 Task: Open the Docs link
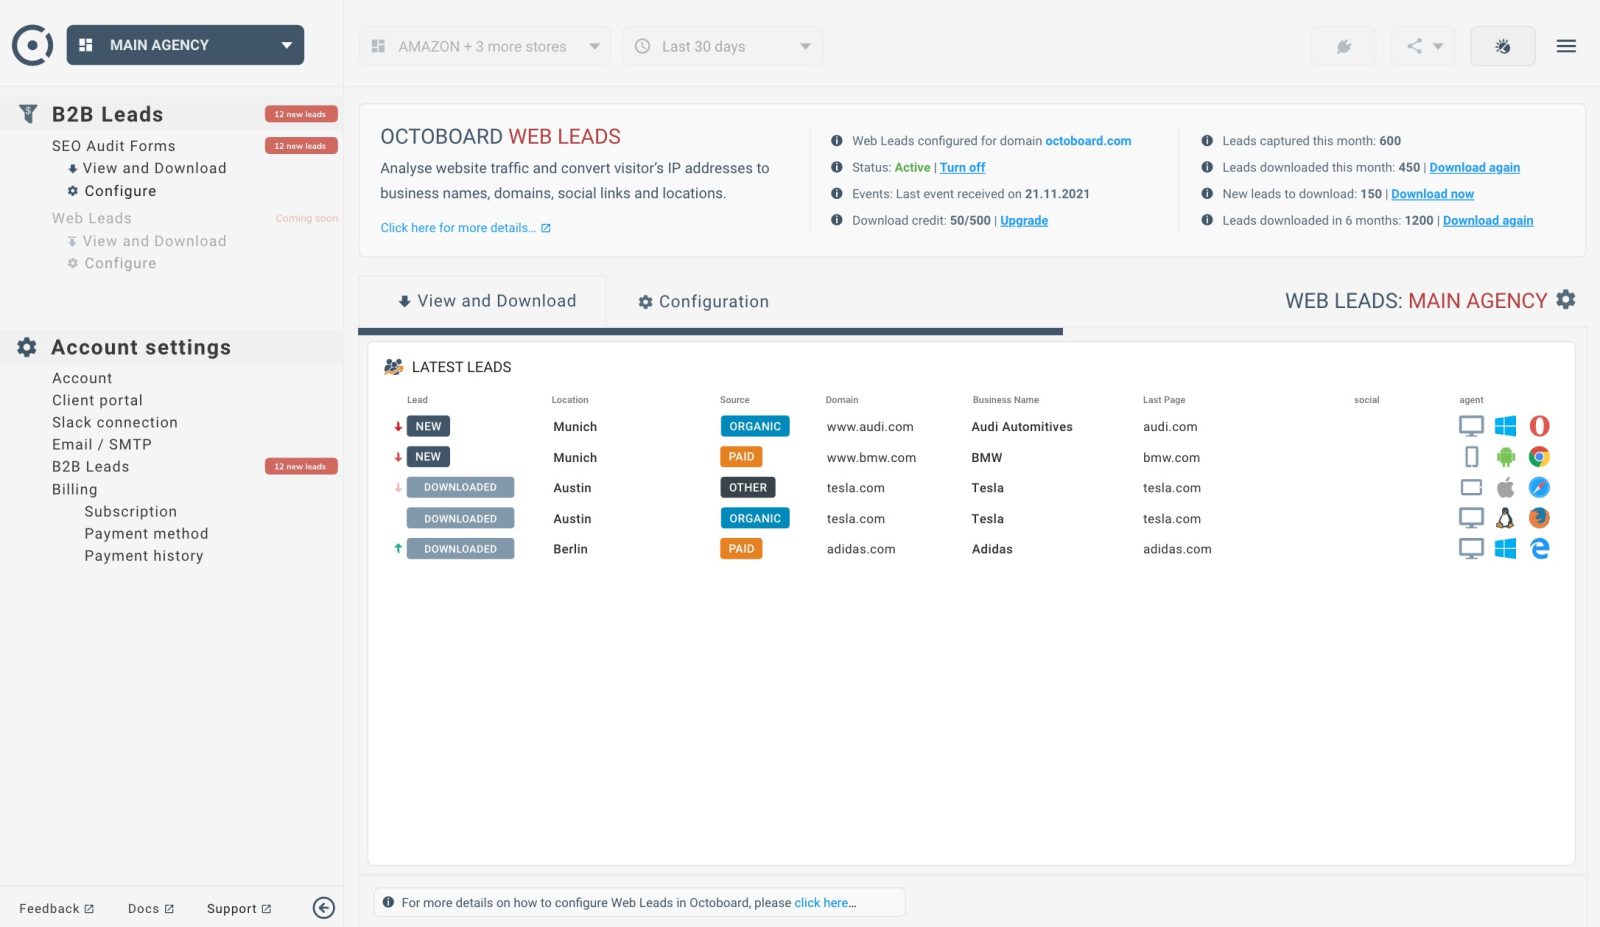151,908
